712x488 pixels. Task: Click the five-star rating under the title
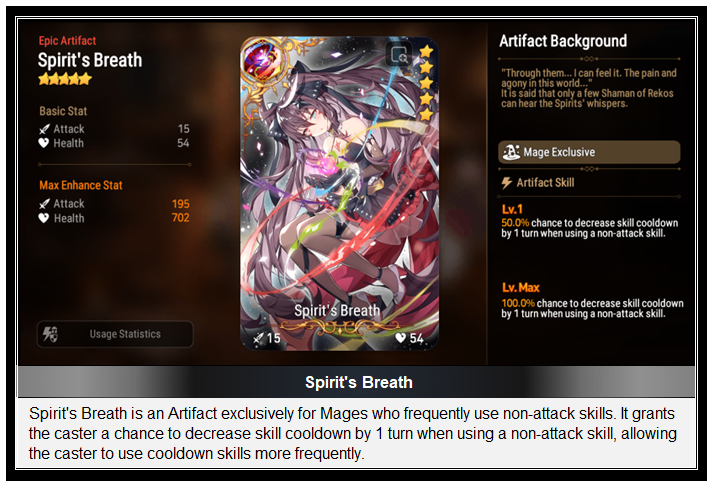(65, 79)
